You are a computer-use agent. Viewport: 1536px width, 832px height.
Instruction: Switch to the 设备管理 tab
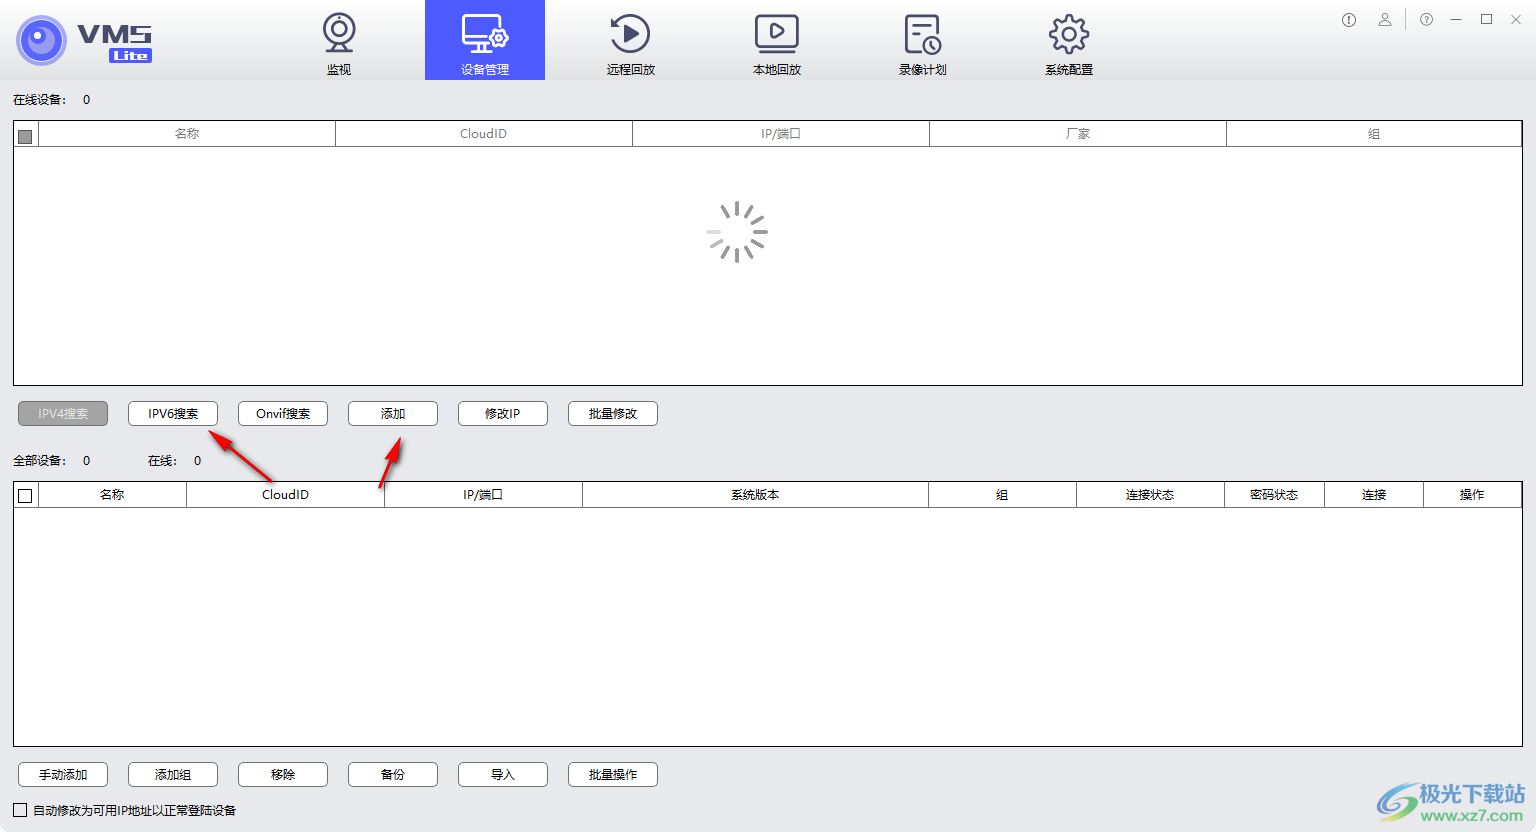click(x=485, y=40)
